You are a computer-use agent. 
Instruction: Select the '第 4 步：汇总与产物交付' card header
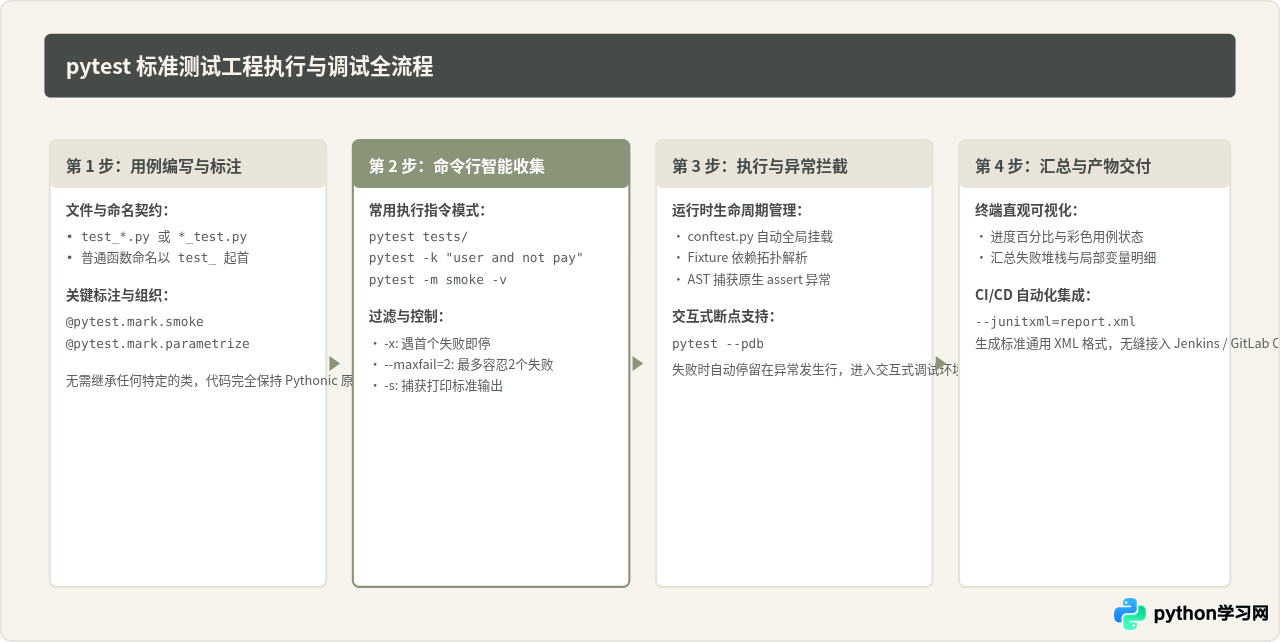click(x=1094, y=164)
